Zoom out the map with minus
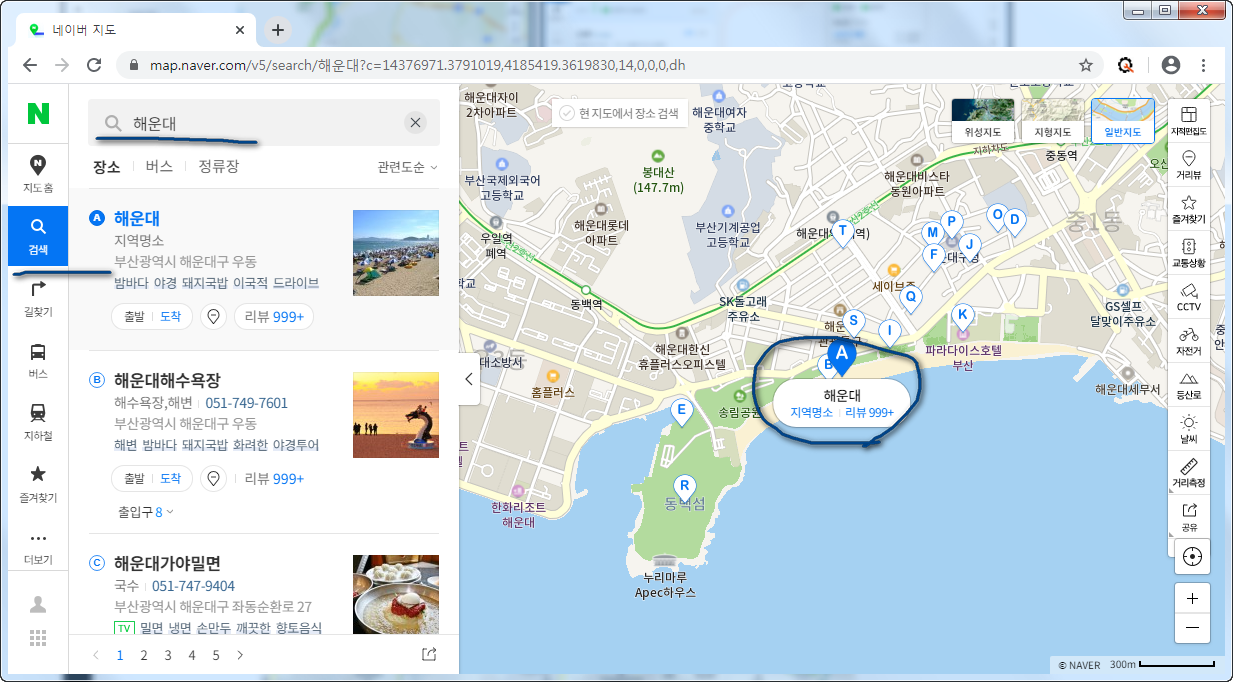 point(1191,628)
